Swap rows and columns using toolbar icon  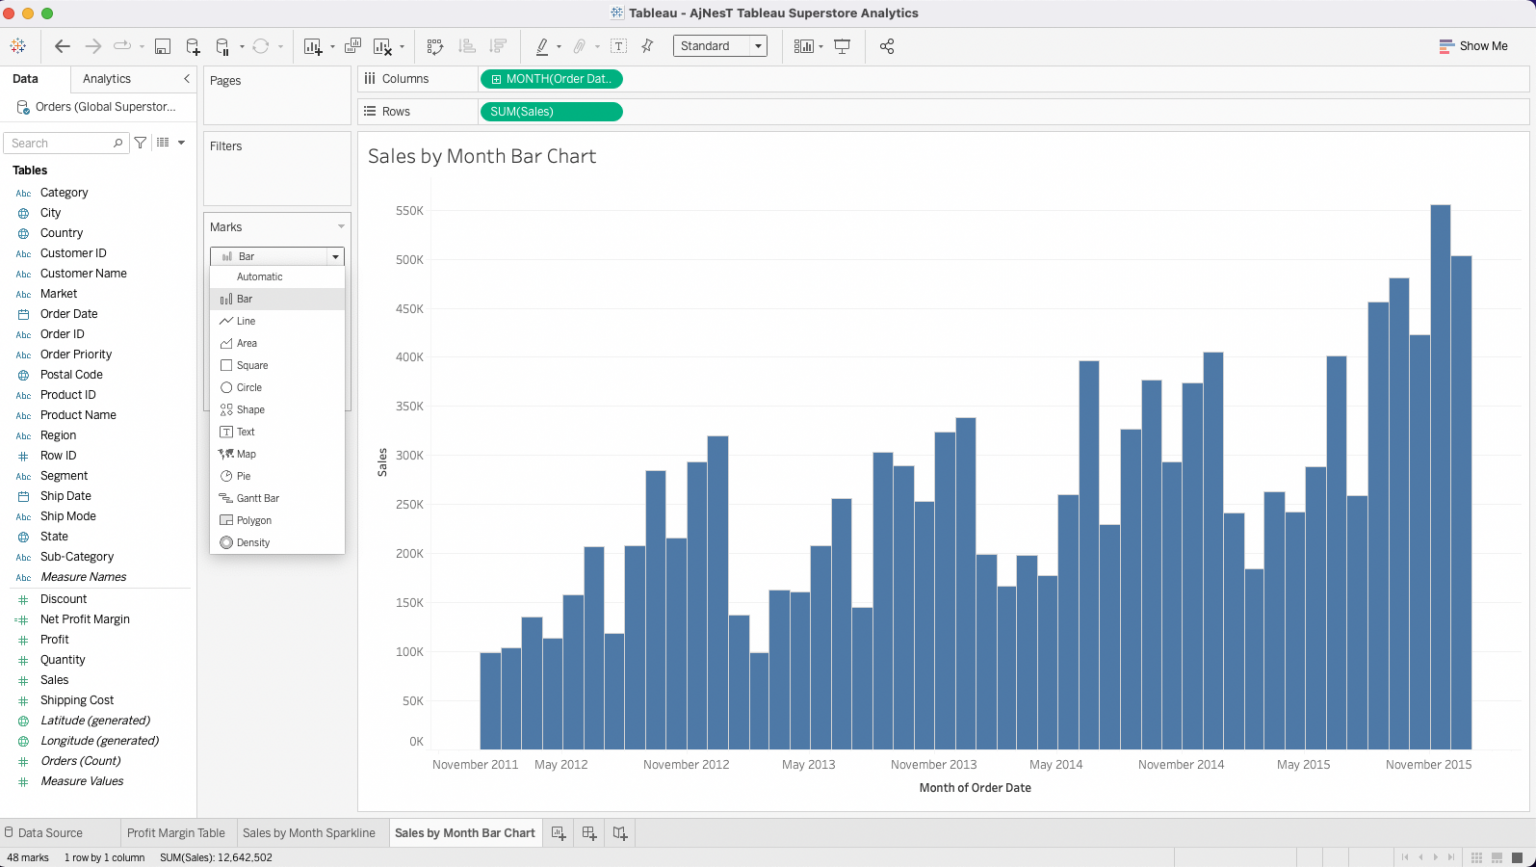tap(435, 46)
